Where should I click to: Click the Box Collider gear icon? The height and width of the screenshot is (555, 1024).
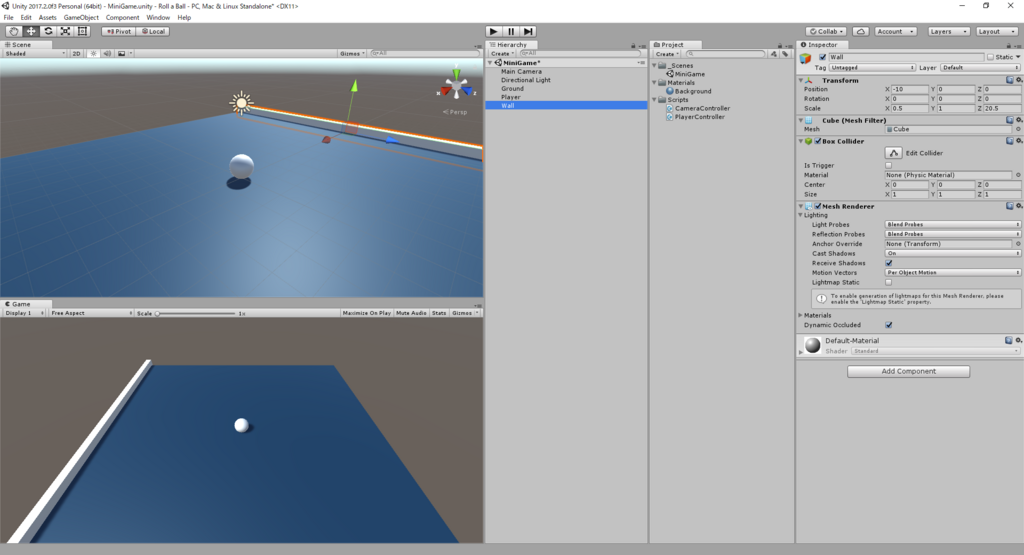coord(1019,141)
